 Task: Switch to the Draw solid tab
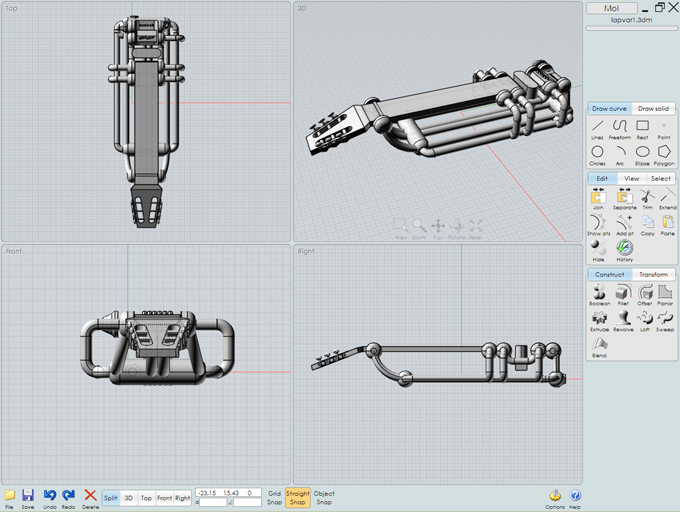(x=654, y=108)
